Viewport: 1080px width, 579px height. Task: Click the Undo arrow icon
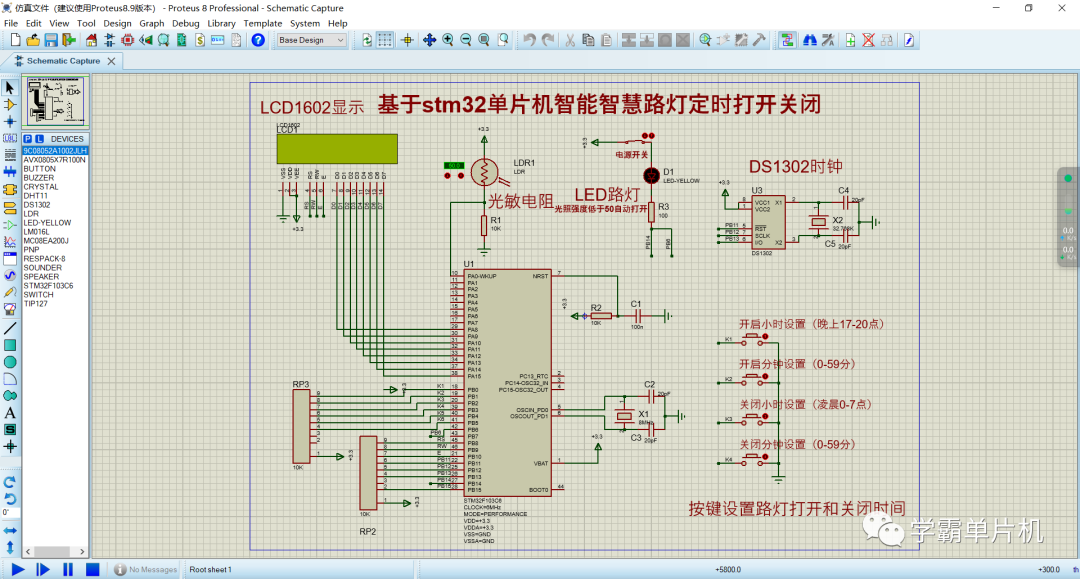528,40
